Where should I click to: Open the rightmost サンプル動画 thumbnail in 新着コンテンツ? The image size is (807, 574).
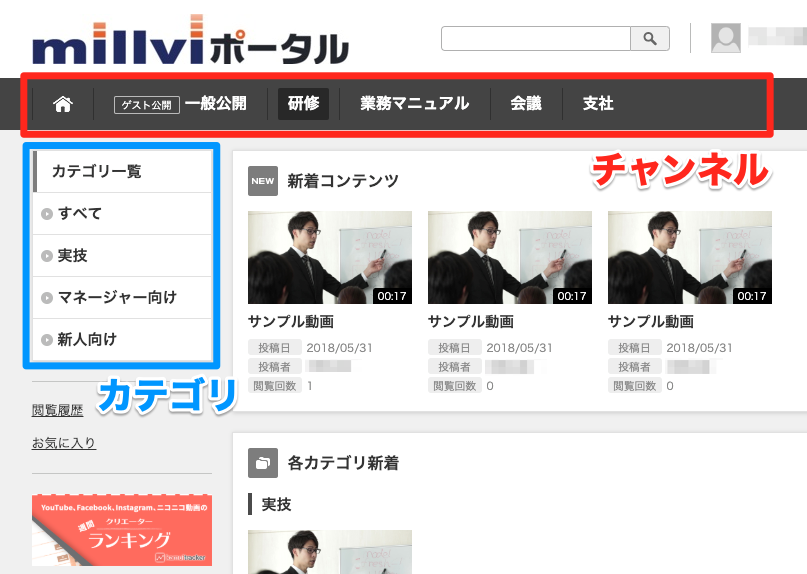tap(690, 257)
